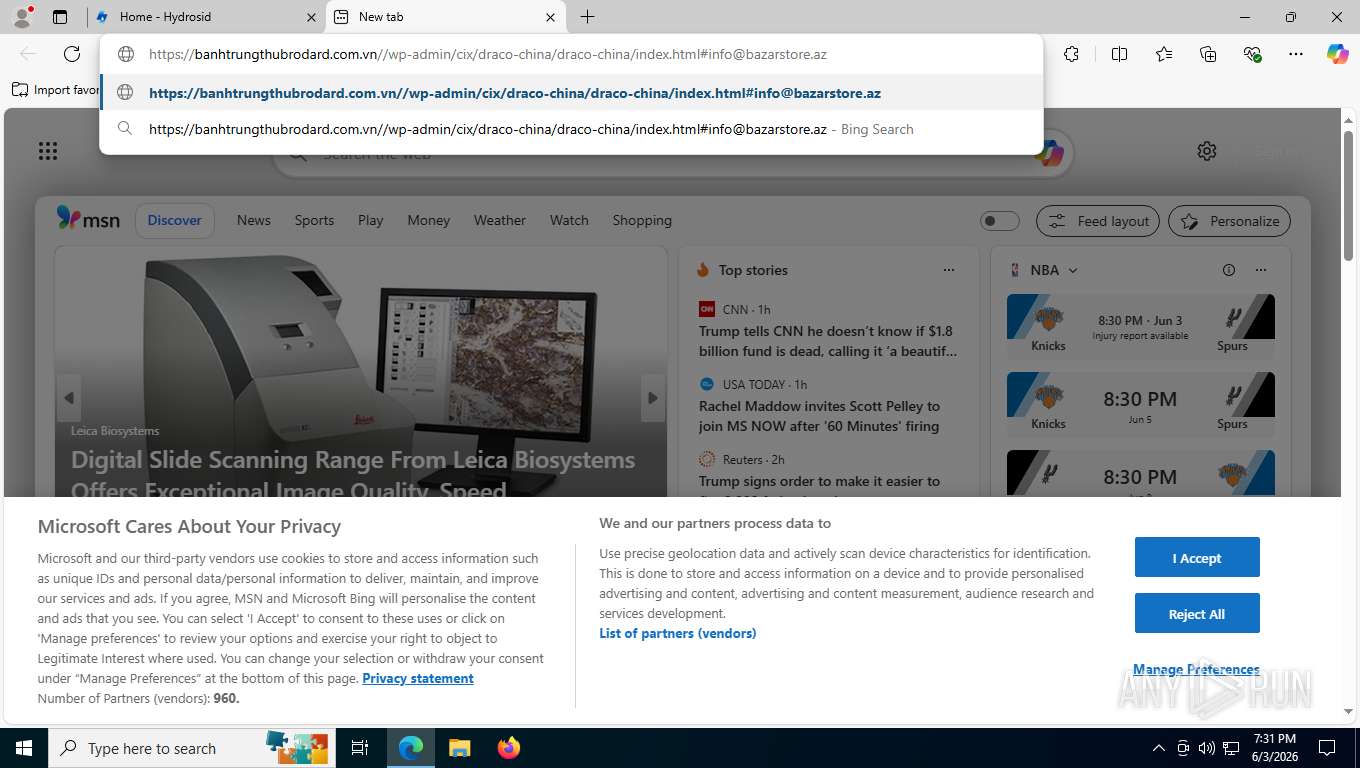Viewport: 1360px width, 768px height.
Task: Close the Home - Hydrosid tab
Action: click(311, 17)
